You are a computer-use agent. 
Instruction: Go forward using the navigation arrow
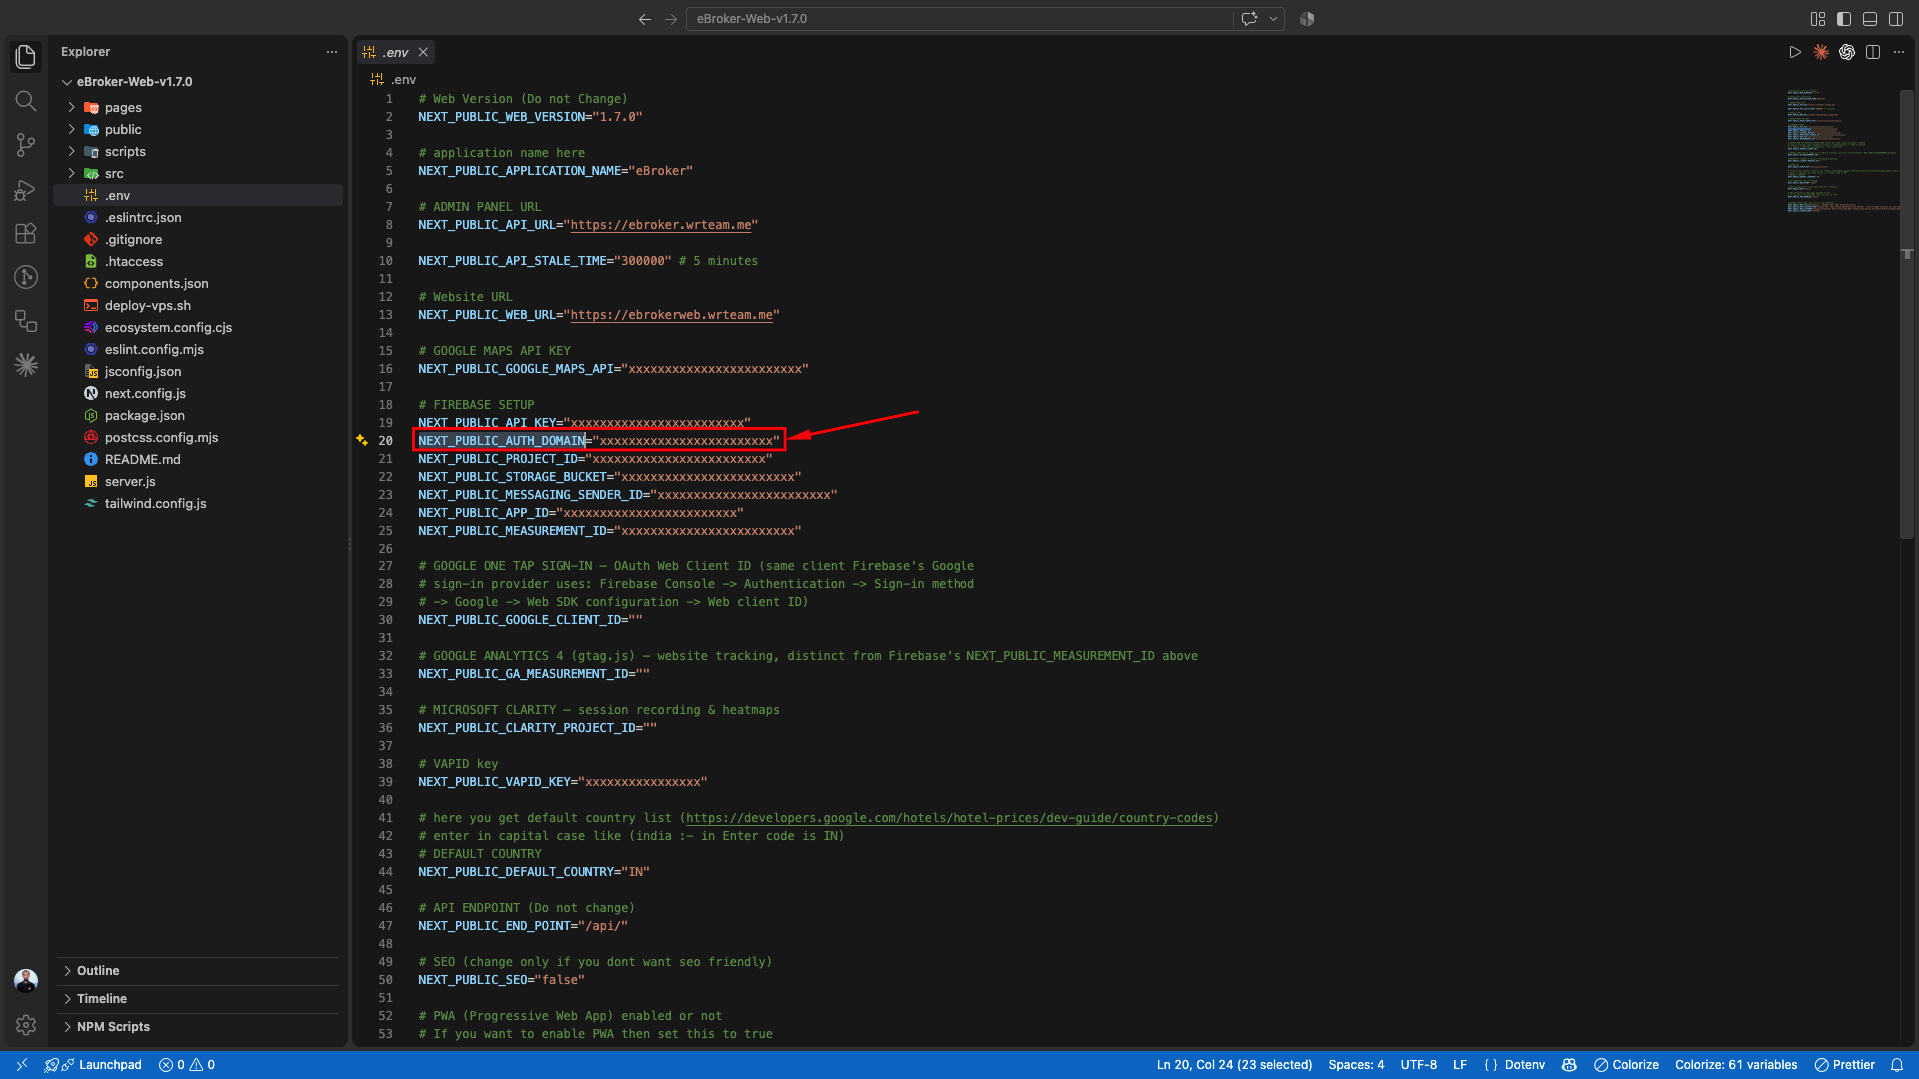tap(671, 19)
